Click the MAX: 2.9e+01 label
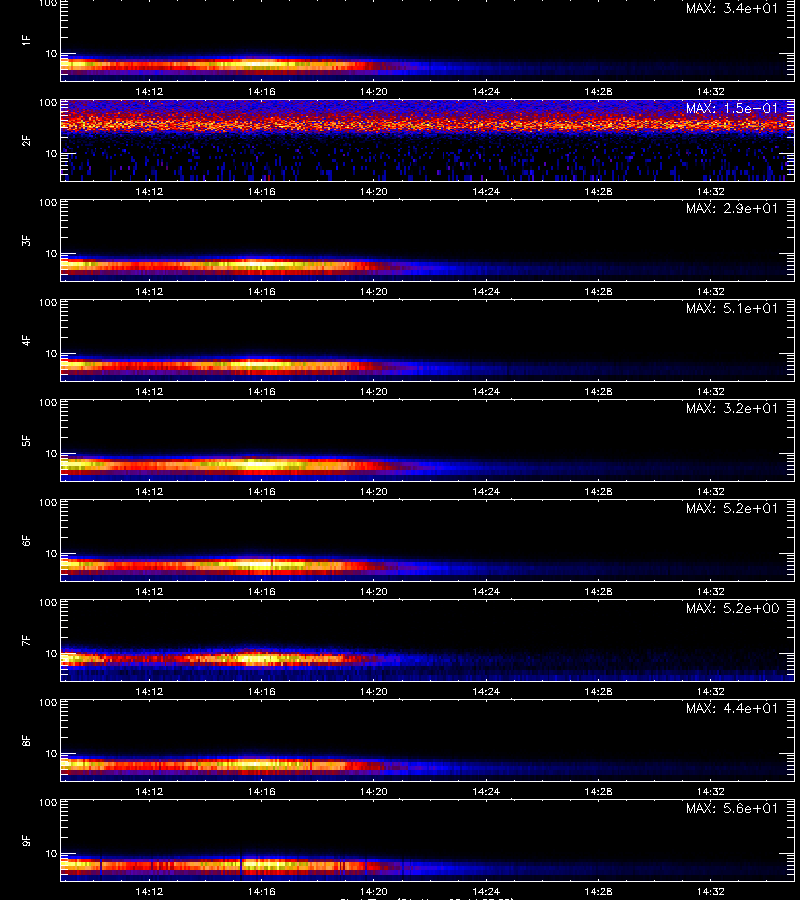The height and width of the screenshot is (900, 800). click(x=732, y=208)
